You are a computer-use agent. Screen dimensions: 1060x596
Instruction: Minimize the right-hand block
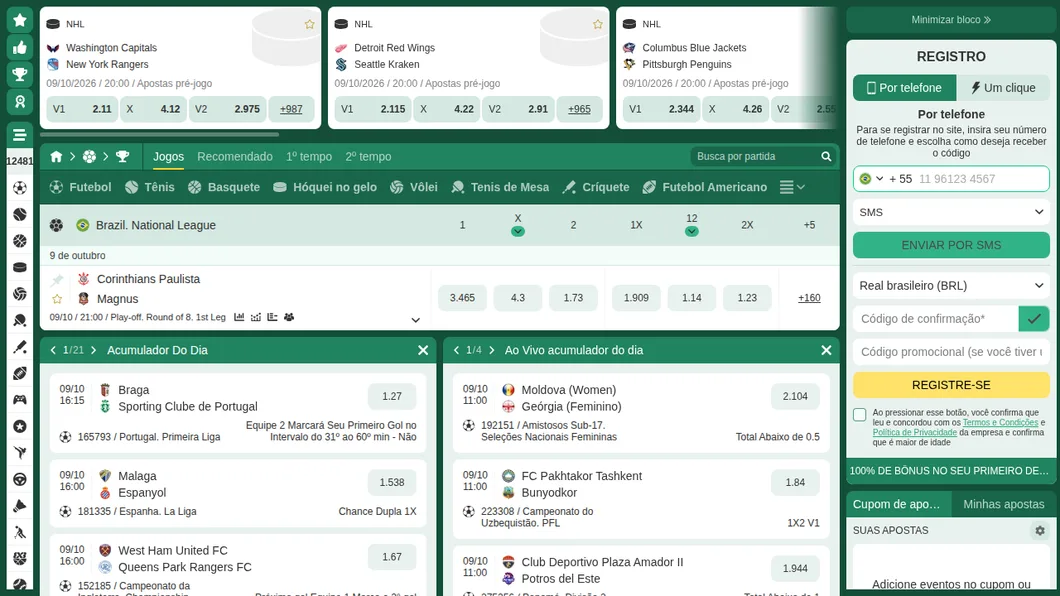(951, 20)
